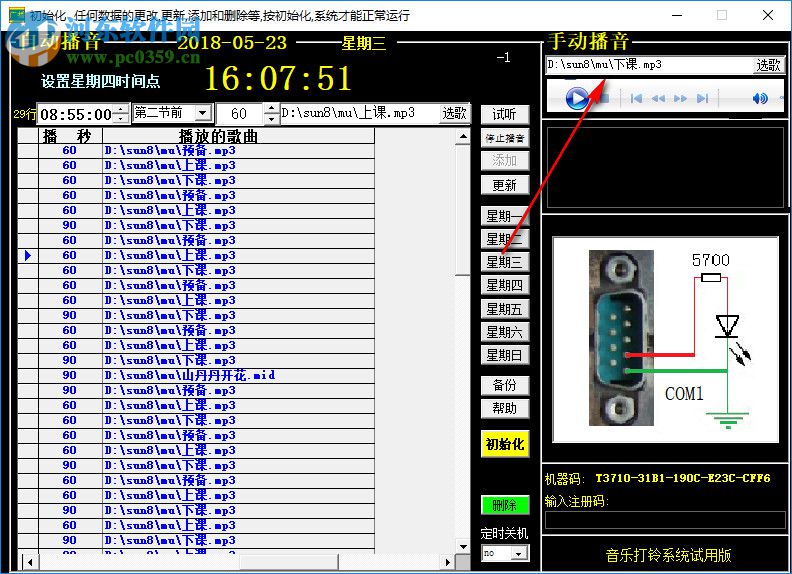Click the seconds field showing 60
Image resolution: width=792 pixels, height=574 pixels.
[x=239, y=114]
